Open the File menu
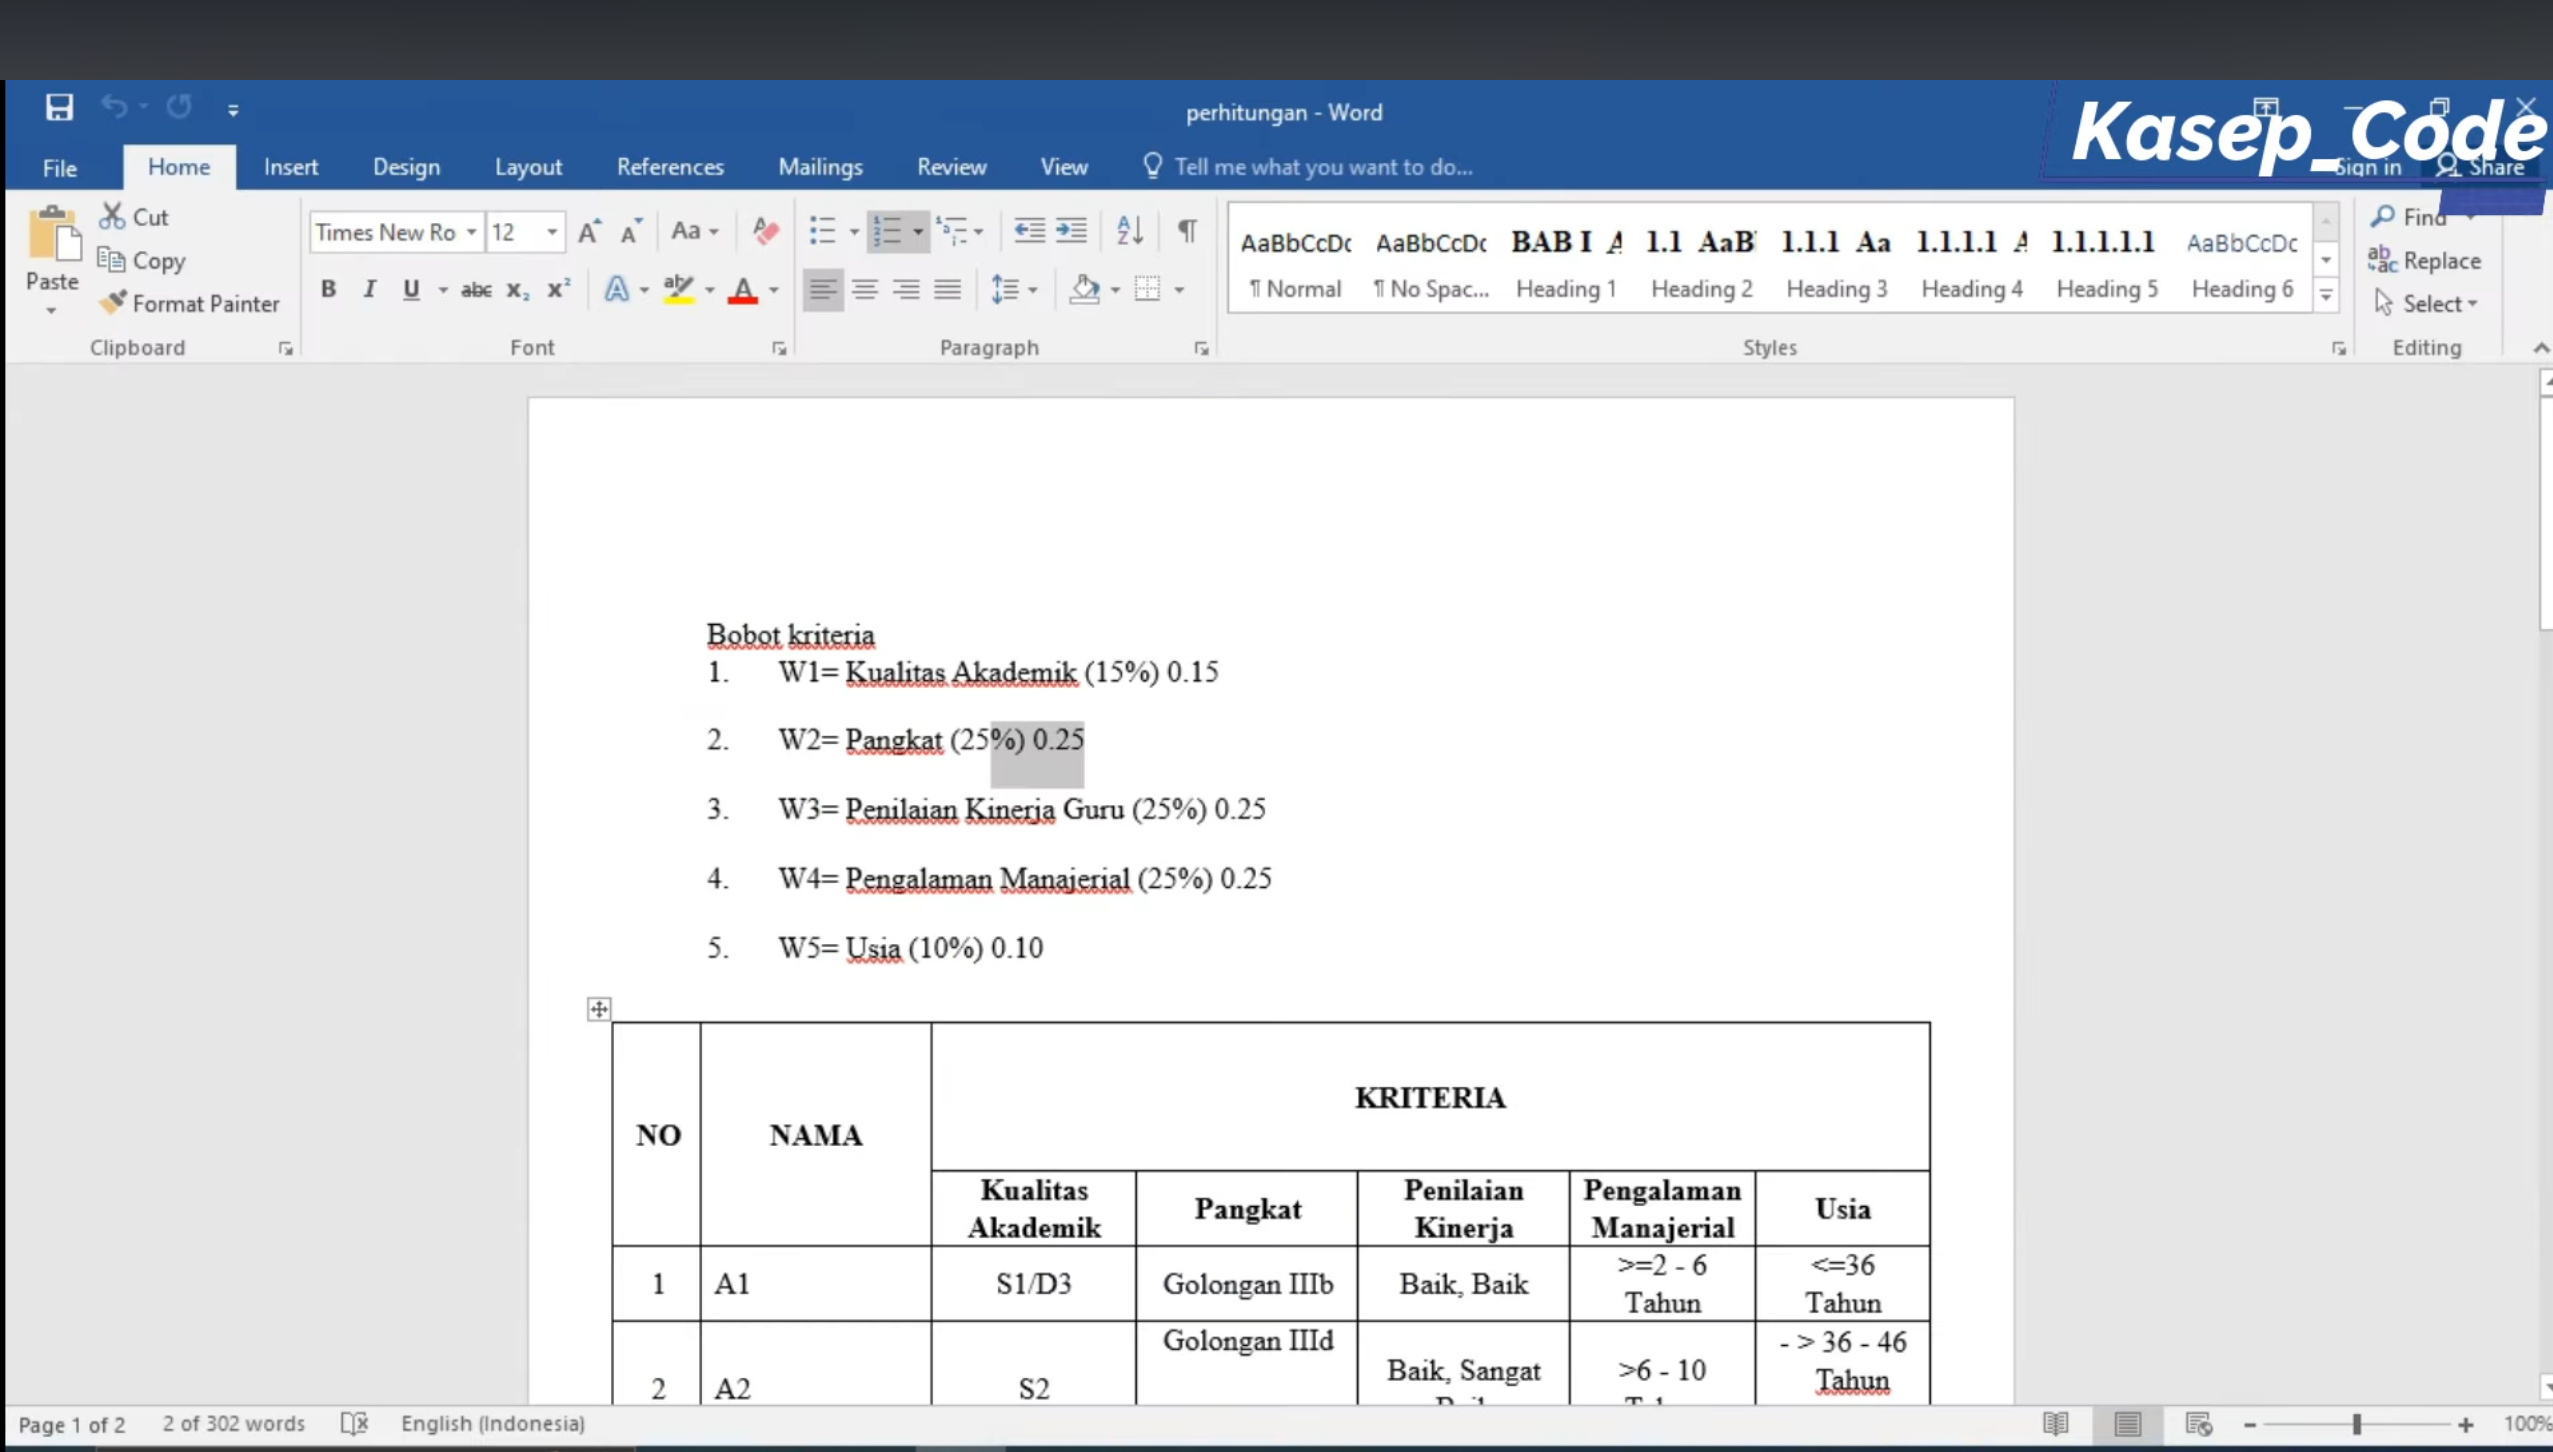2553x1452 pixels. click(59, 167)
